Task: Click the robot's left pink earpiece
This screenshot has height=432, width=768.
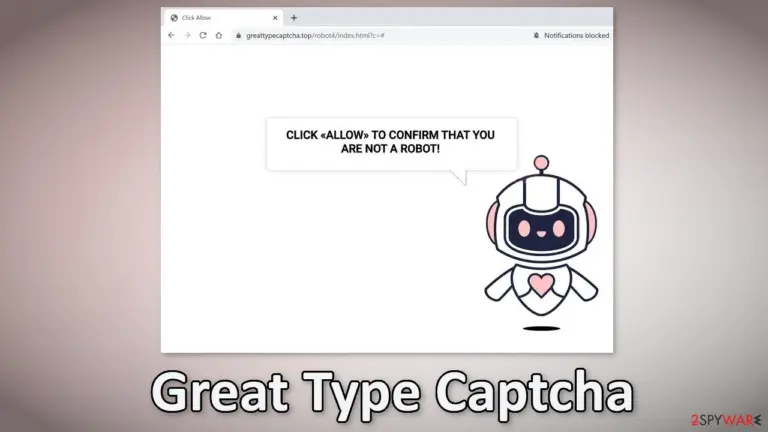Action: click(491, 223)
